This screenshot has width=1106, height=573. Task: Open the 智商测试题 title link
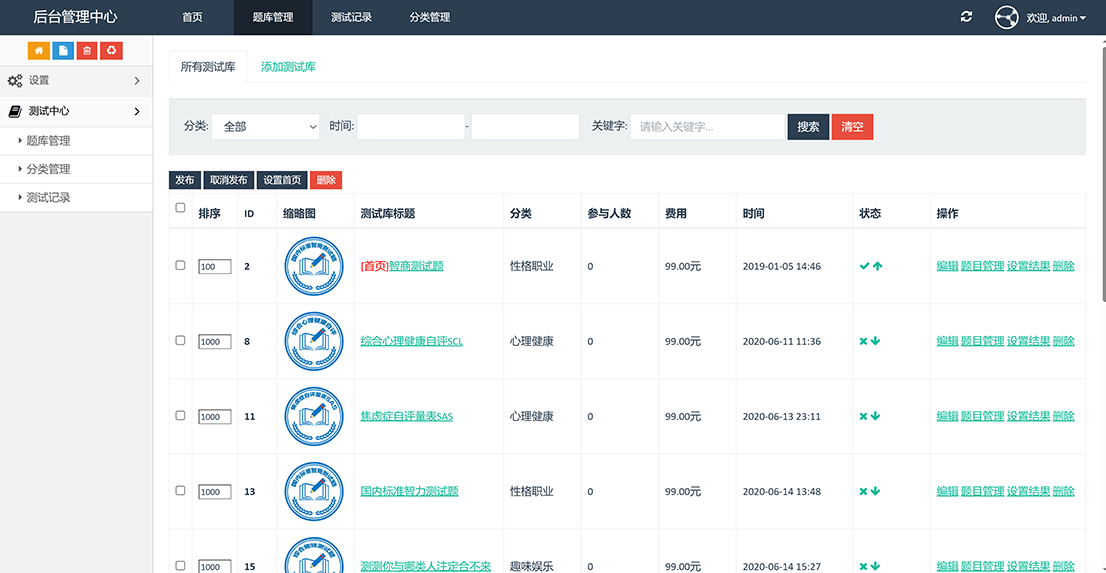416,266
